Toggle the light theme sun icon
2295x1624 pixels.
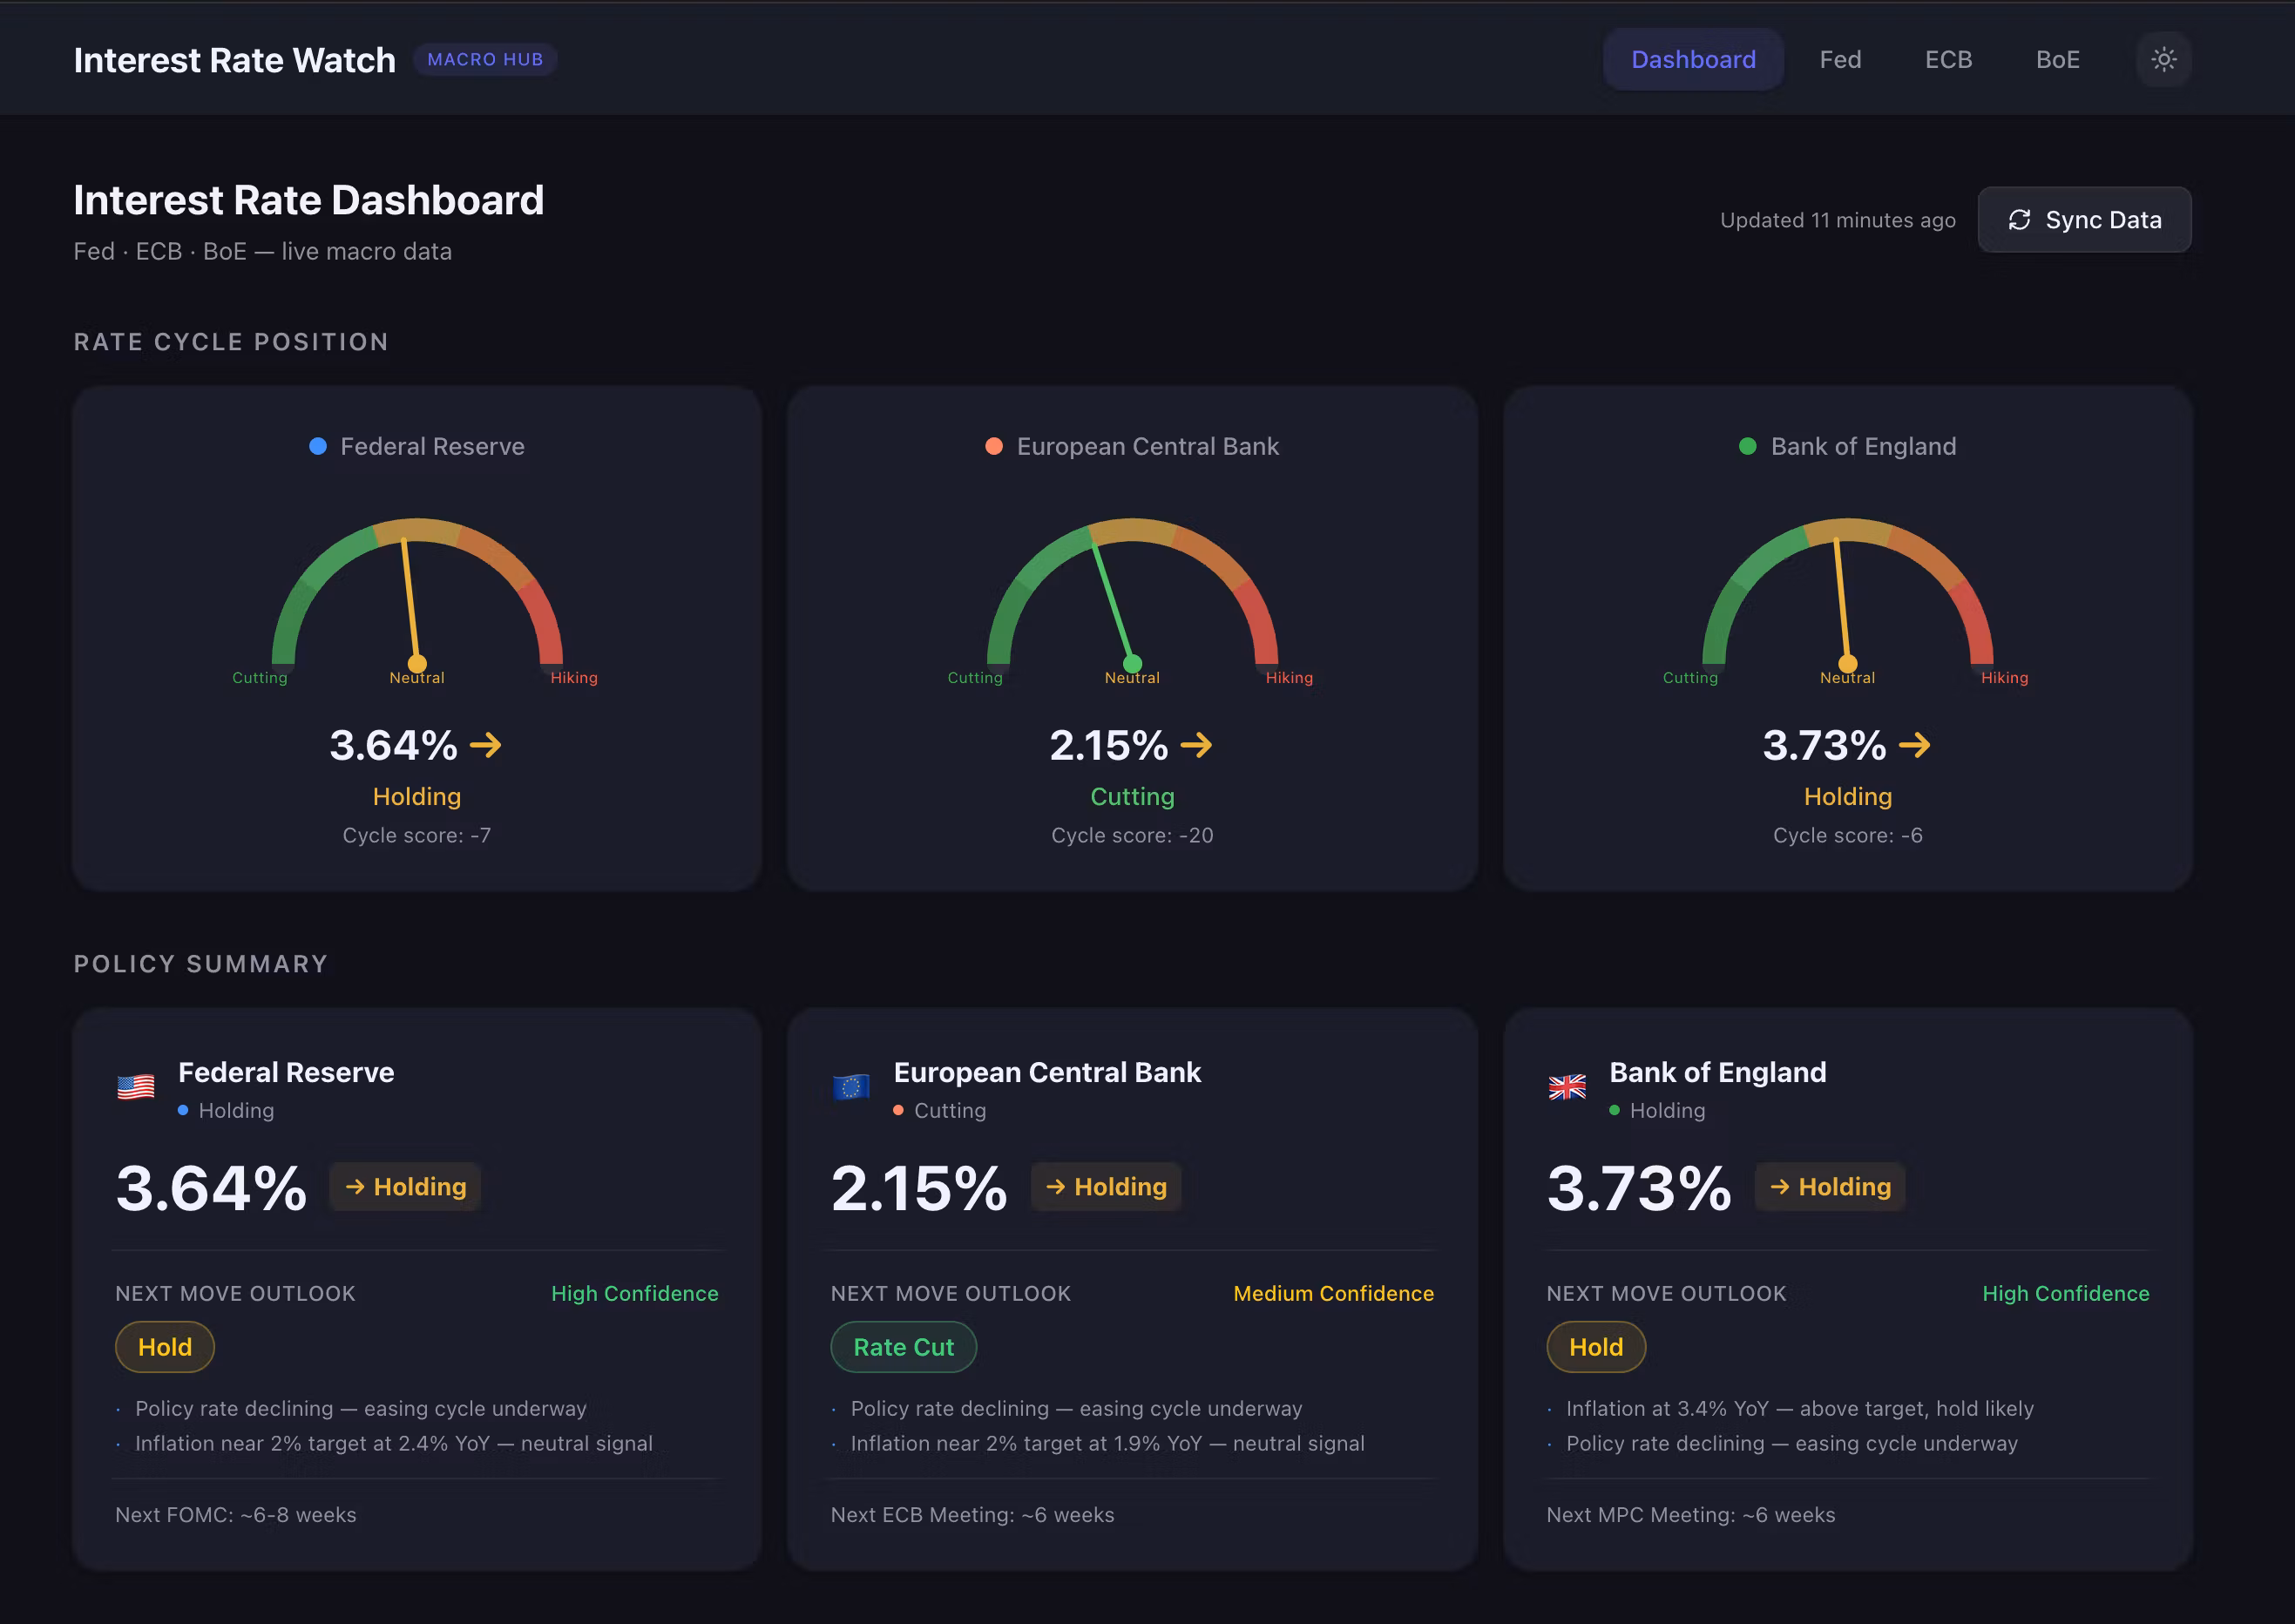tap(2163, 60)
